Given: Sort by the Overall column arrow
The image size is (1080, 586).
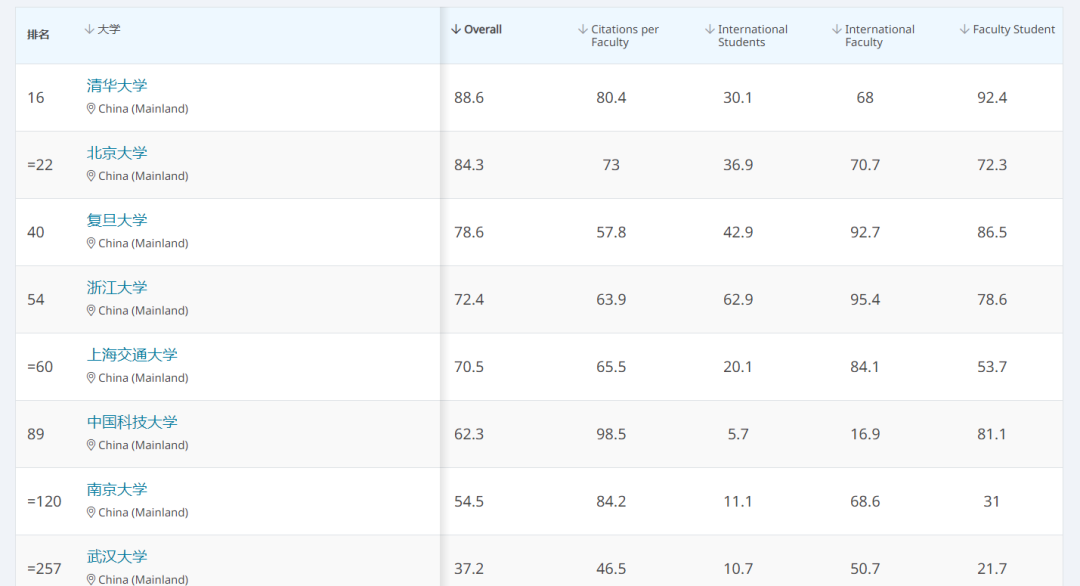Looking at the screenshot, I should coord(455,30).
